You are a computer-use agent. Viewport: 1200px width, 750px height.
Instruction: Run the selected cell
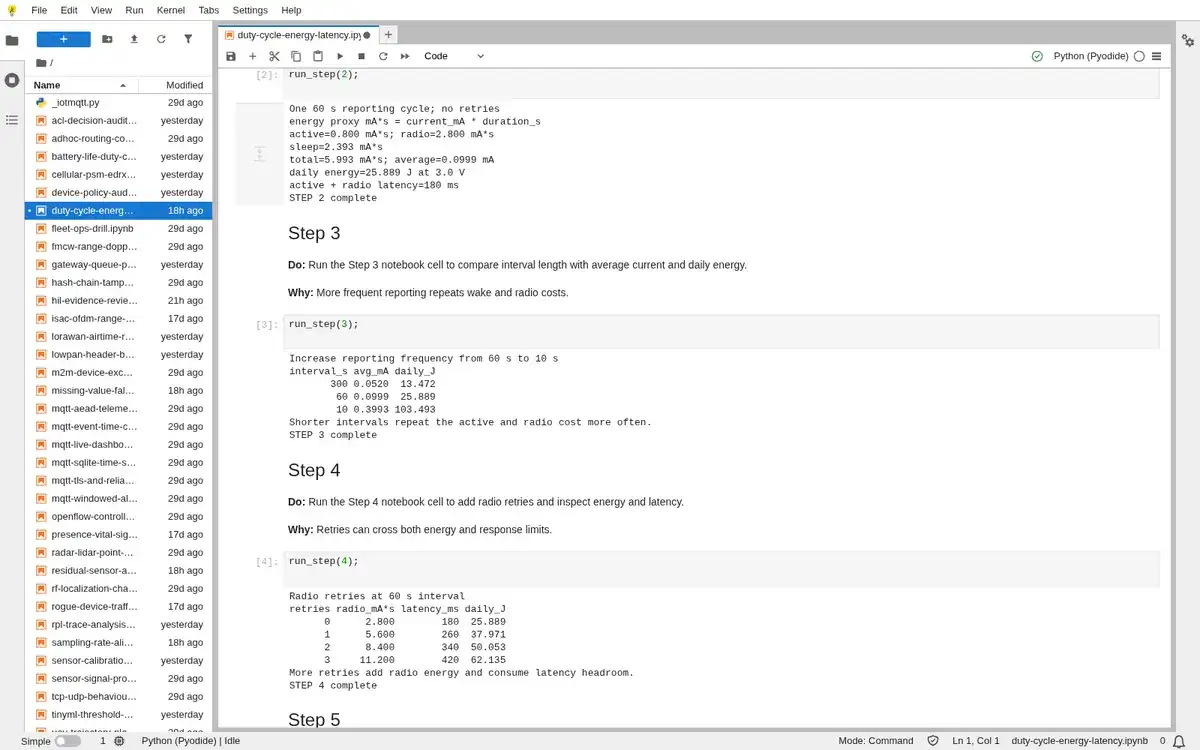pos(340,56)
